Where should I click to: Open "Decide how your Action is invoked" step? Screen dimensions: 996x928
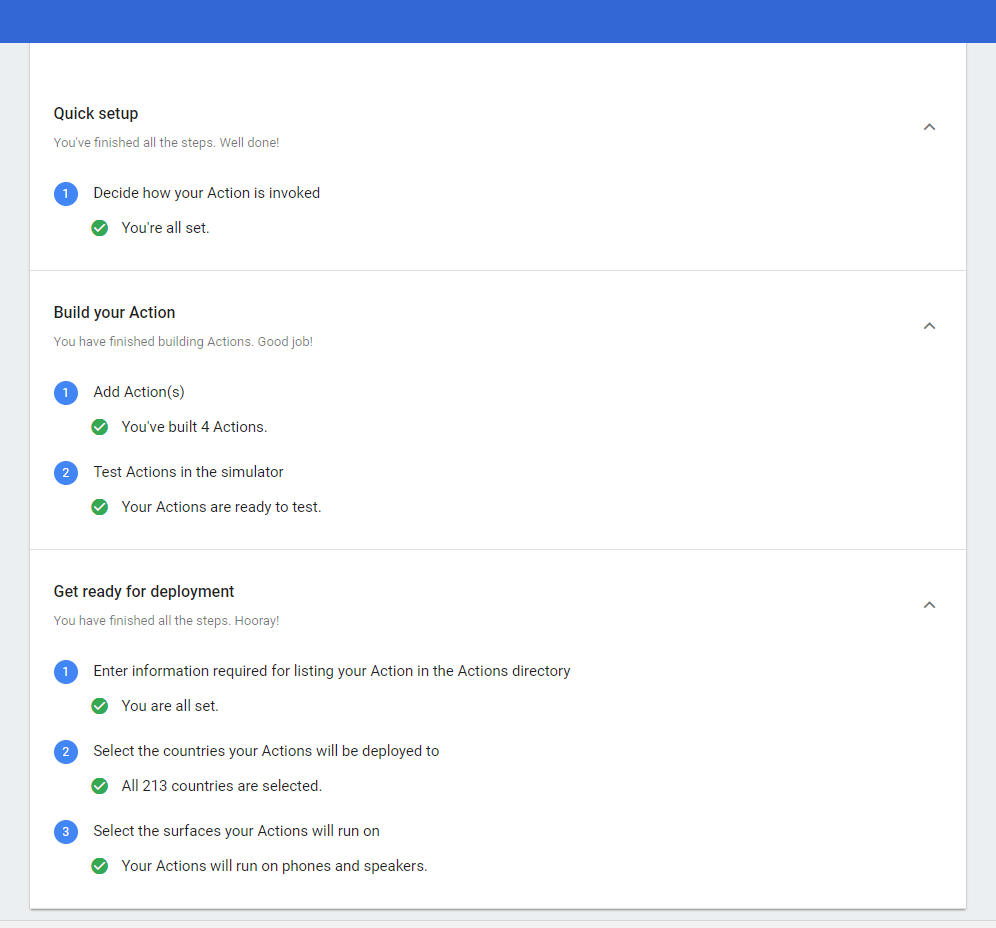pyautogui.click(x=206, y=193)
